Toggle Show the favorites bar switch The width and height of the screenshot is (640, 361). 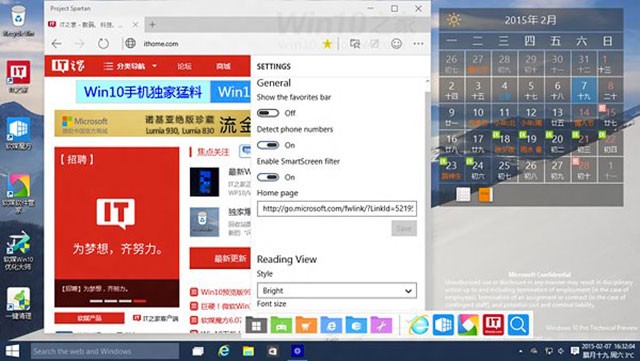point(268,113)
